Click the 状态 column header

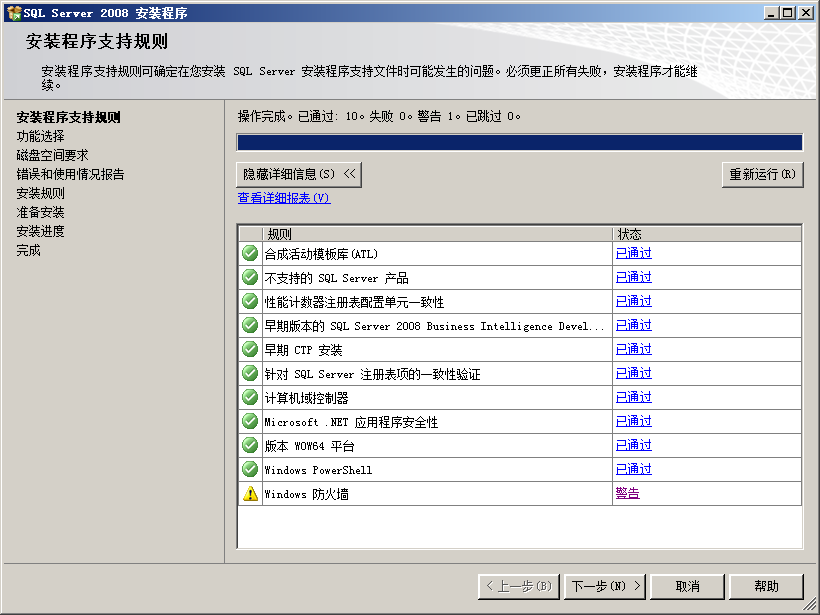coord(706,233)
